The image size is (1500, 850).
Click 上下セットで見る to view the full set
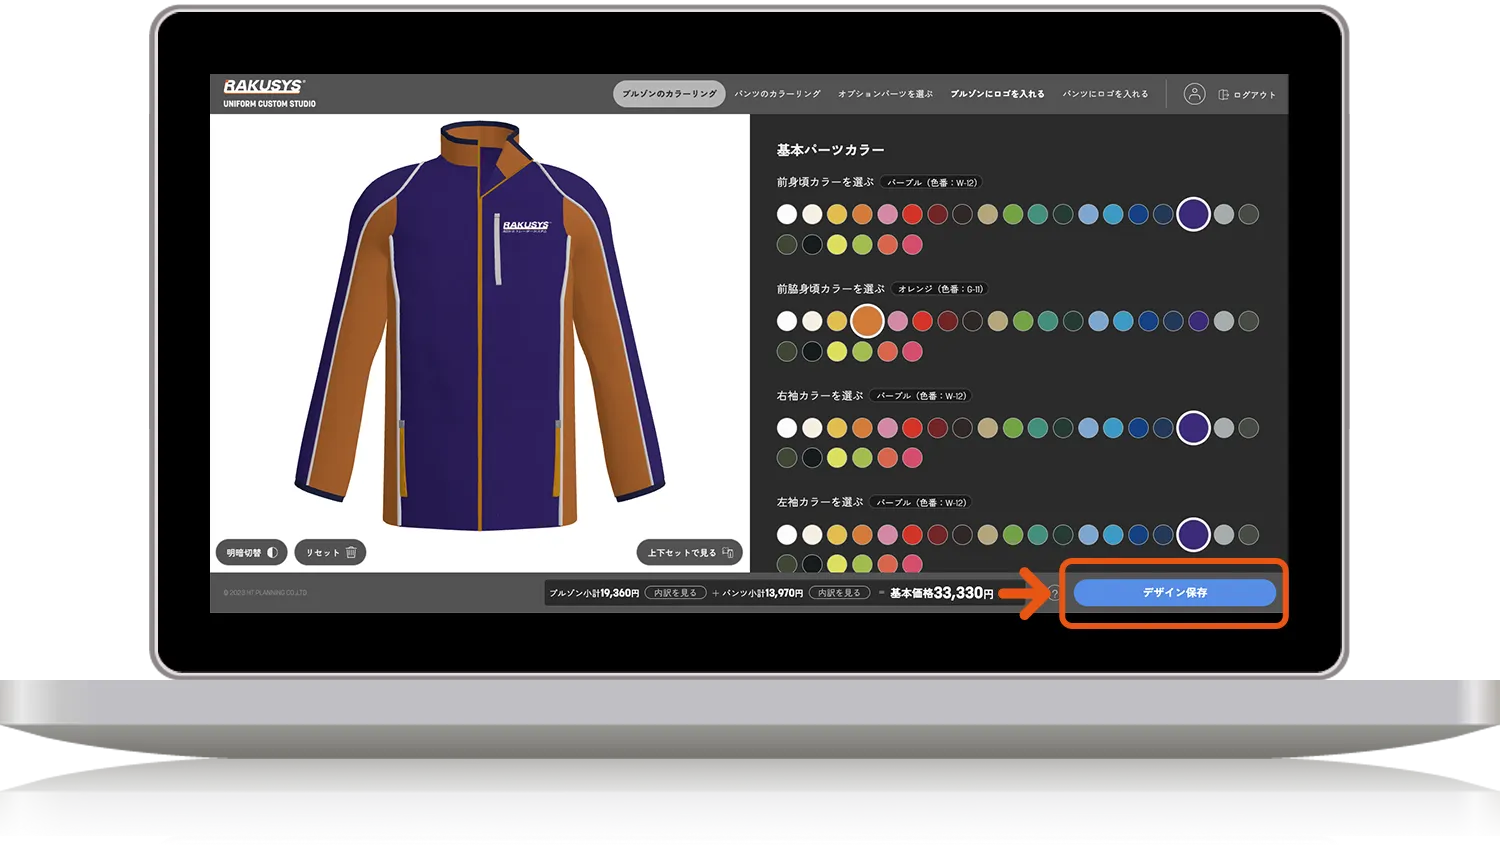click(x=689, y=553)
